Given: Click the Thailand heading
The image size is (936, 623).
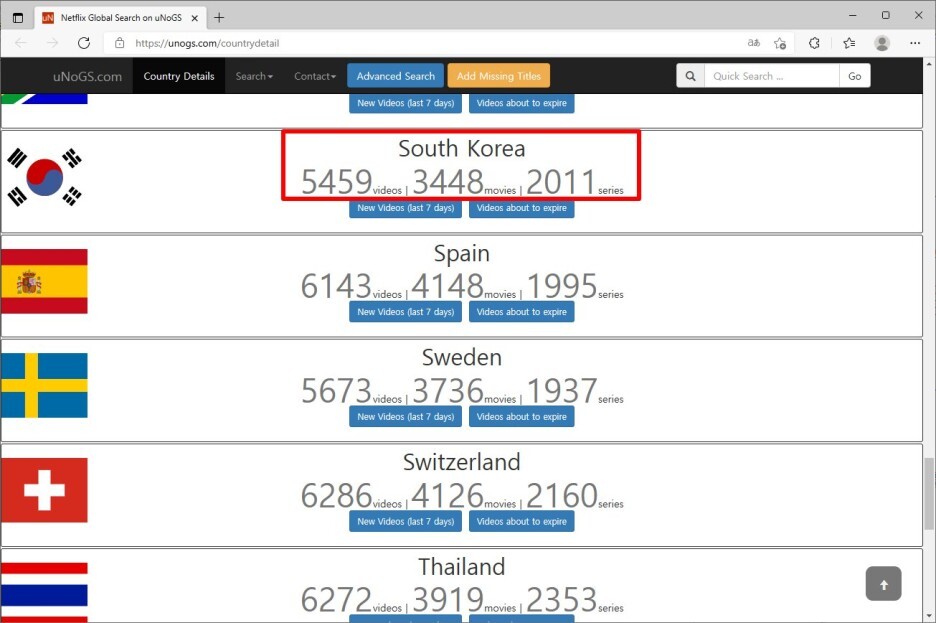Looking at the screenshot, I should [461, 566].
